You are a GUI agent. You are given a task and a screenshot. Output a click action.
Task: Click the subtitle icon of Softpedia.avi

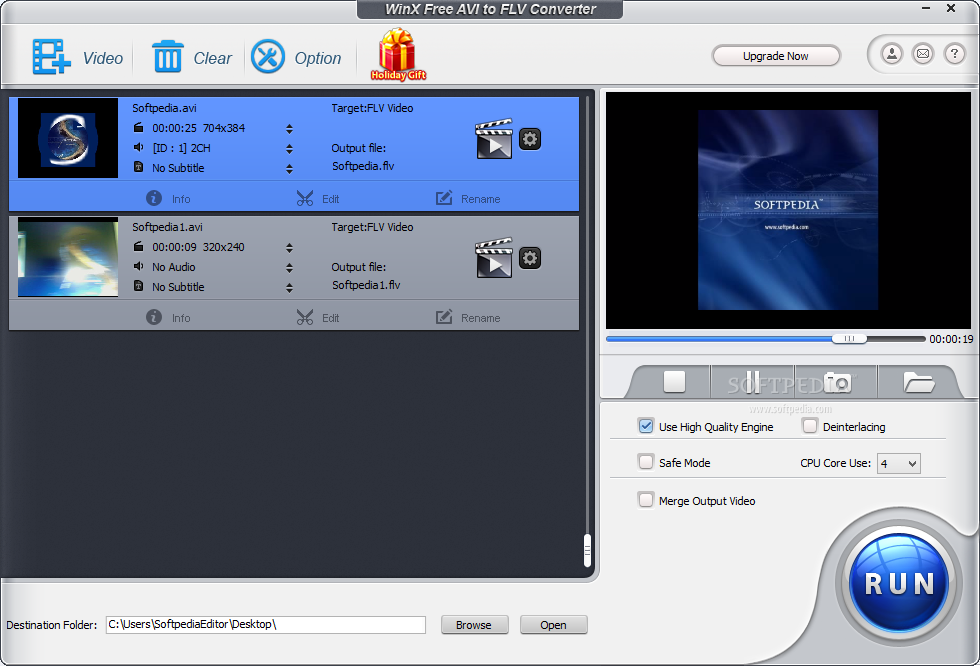[139, 167]
